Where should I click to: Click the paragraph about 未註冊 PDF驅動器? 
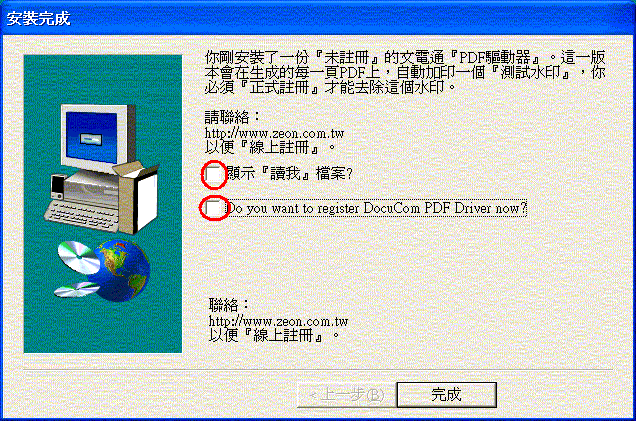click(x=405, y=72)
